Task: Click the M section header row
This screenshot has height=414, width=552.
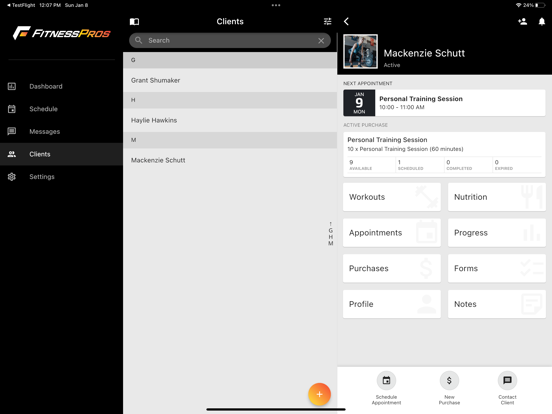Action: tap(230, 140)
